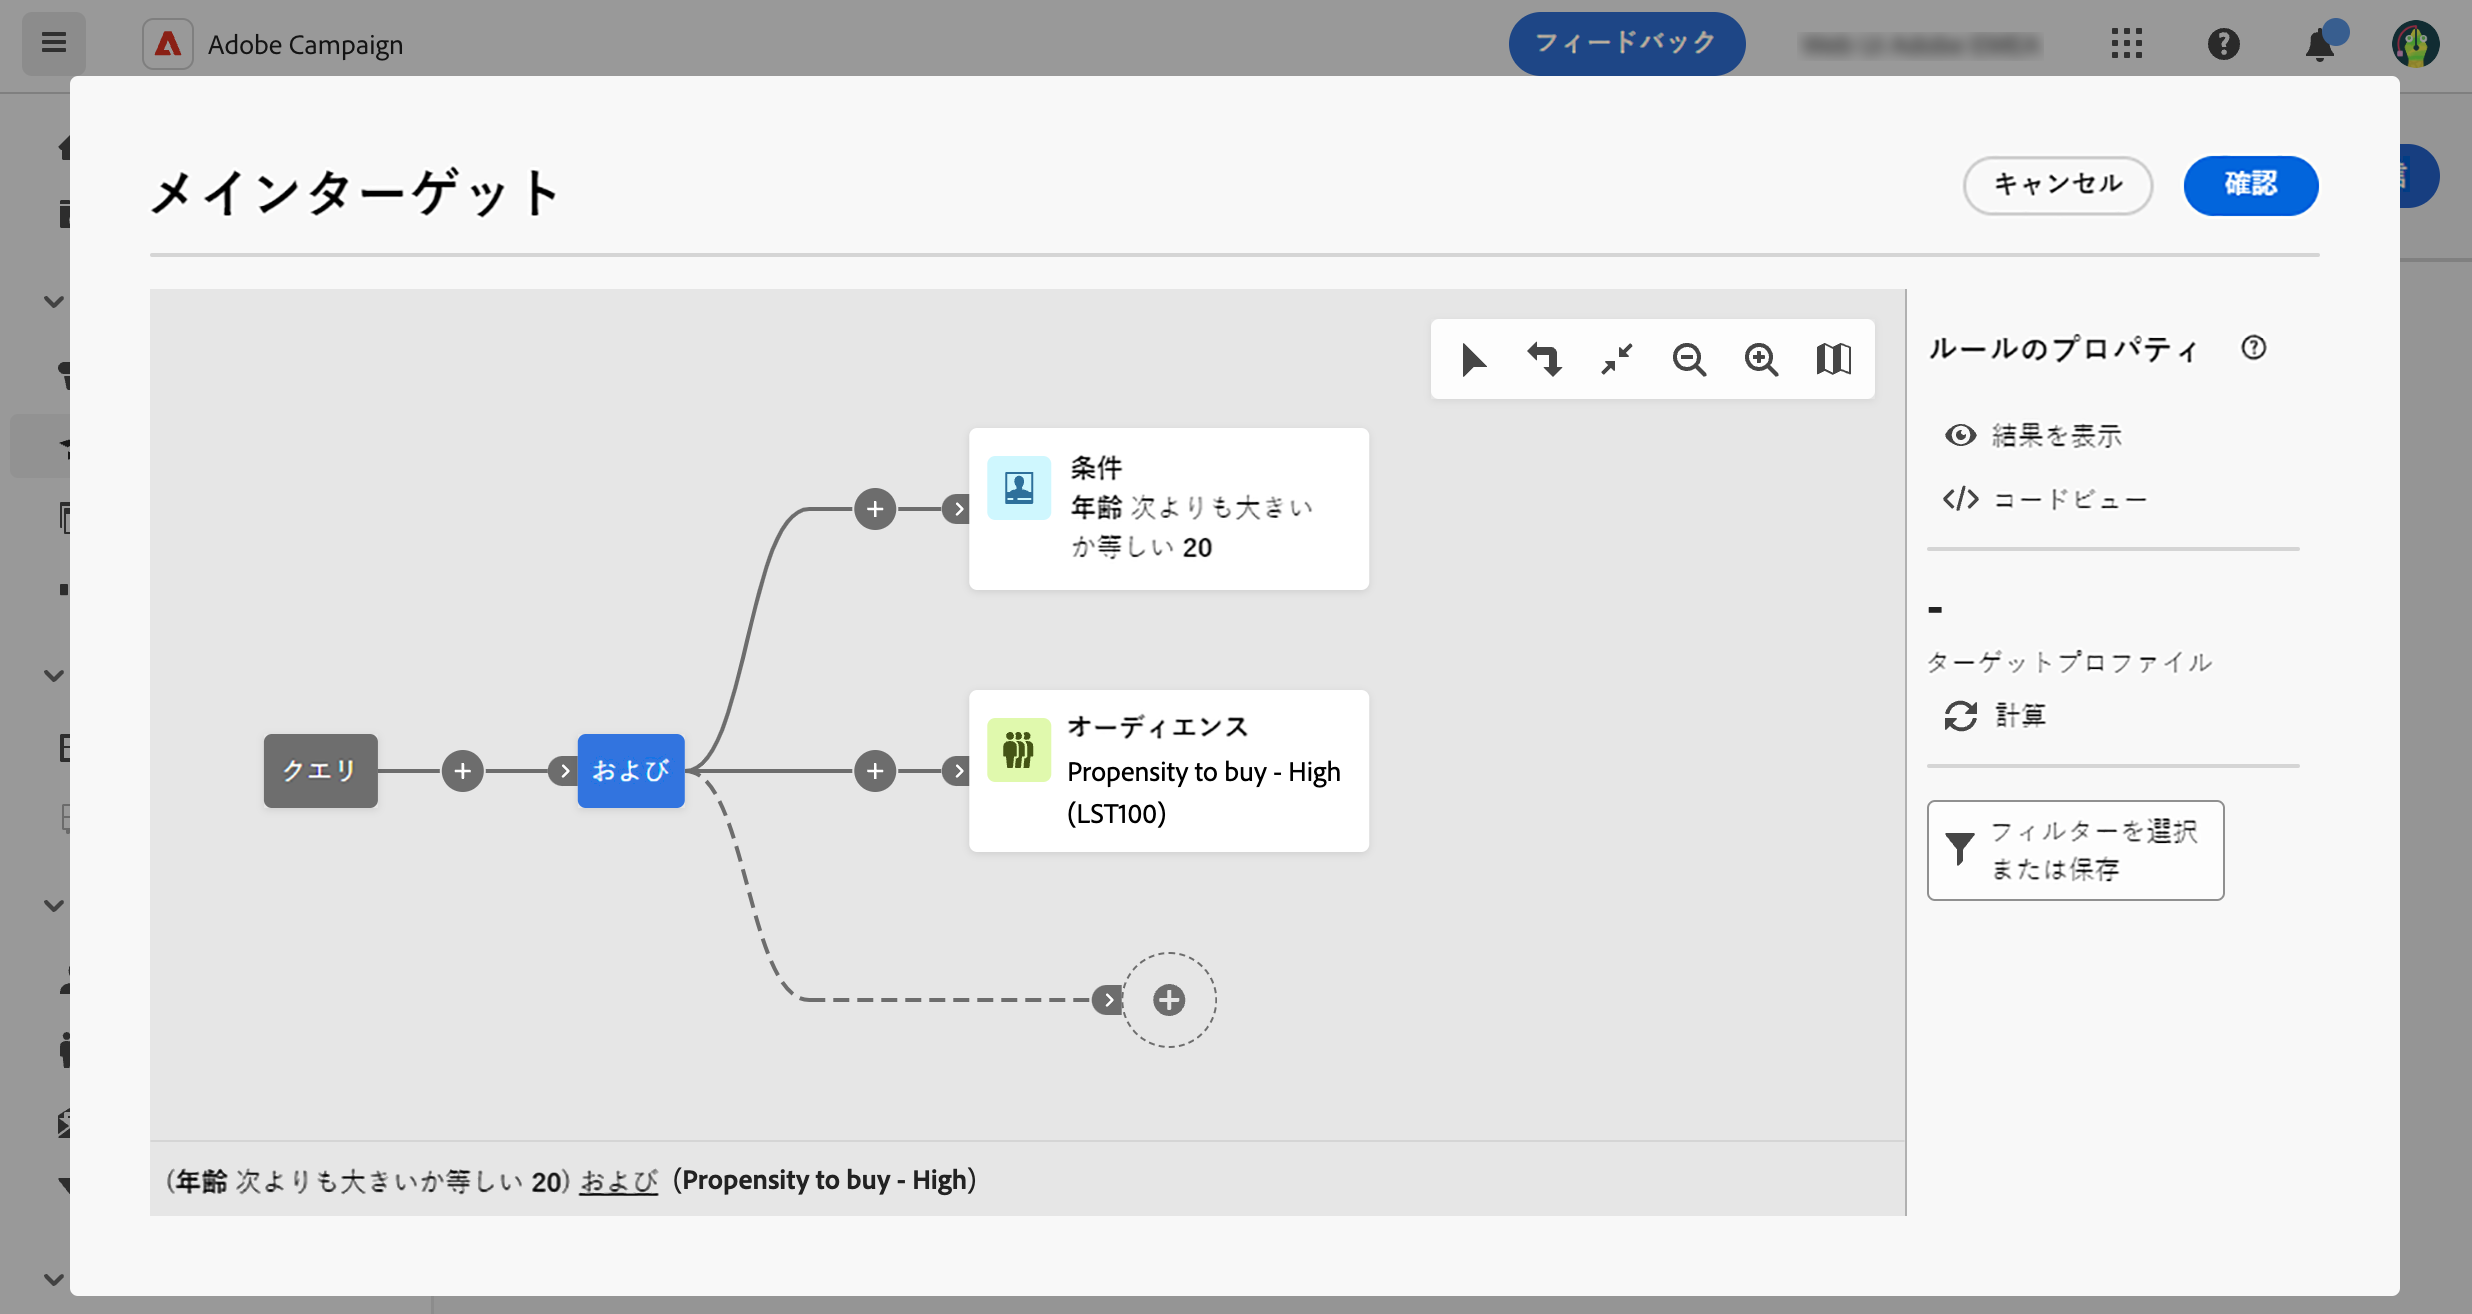Open フィルターを選択または保存 filter dropdown

click(x=2075, y=850)
